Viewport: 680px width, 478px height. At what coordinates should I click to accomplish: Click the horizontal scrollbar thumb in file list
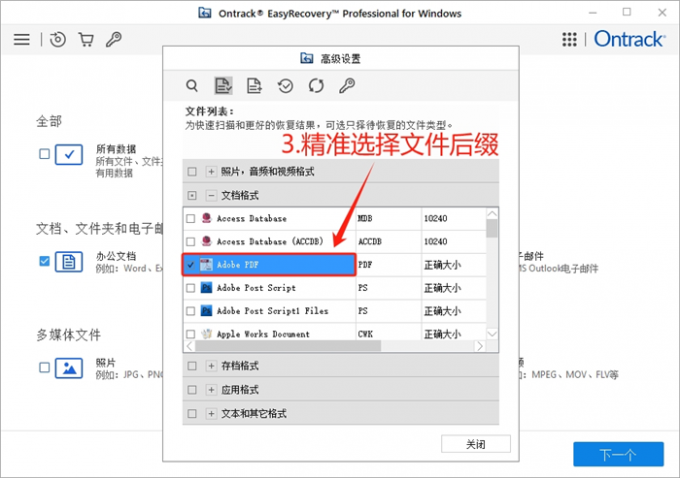[x=288, y=346]
